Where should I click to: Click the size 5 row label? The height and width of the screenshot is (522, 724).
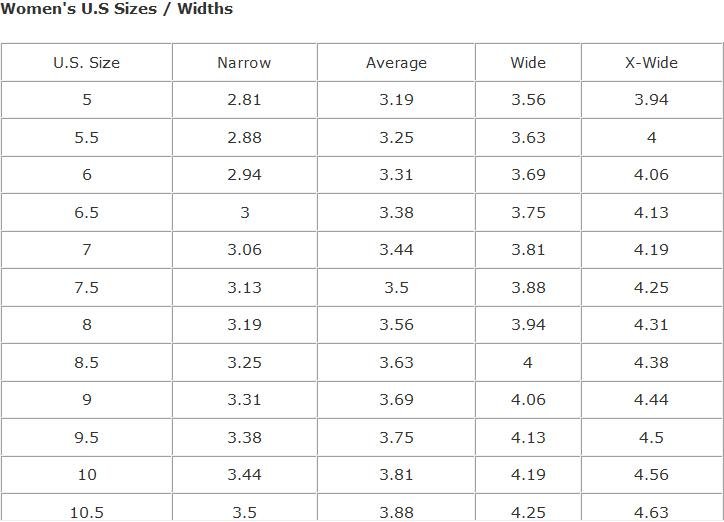click(x=86, y=99)
